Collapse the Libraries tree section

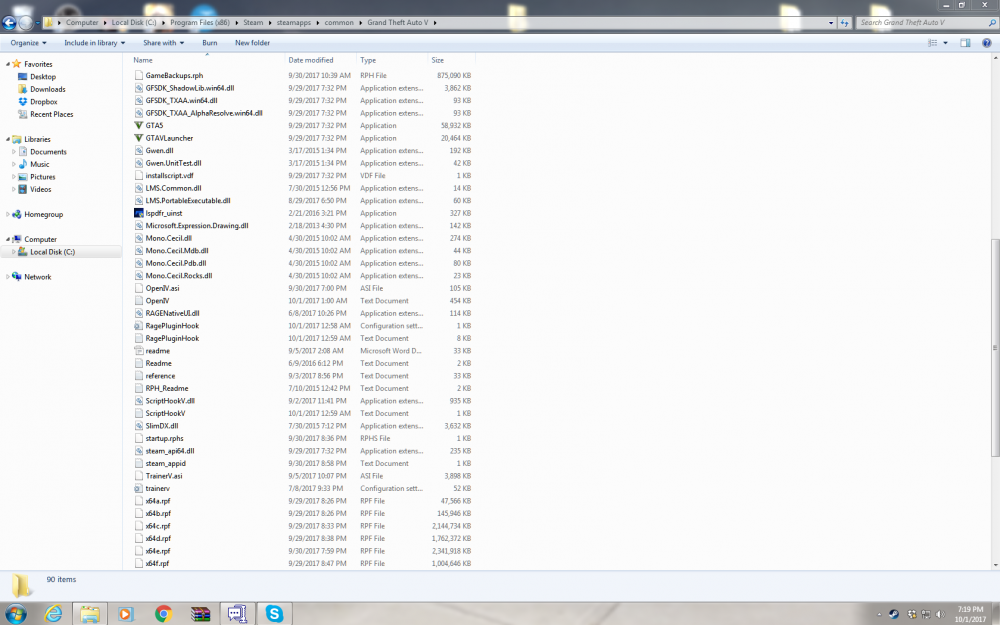[x=8, y=139]
